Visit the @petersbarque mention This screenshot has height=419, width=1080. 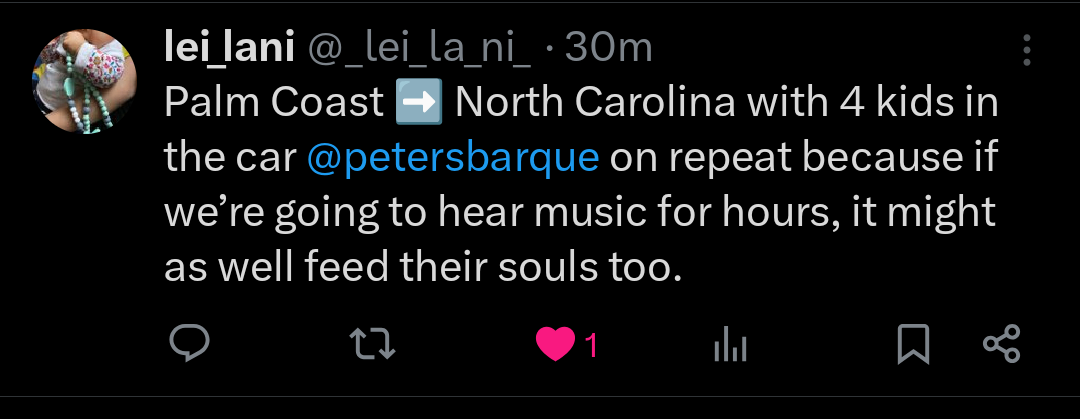click(454, 158)
